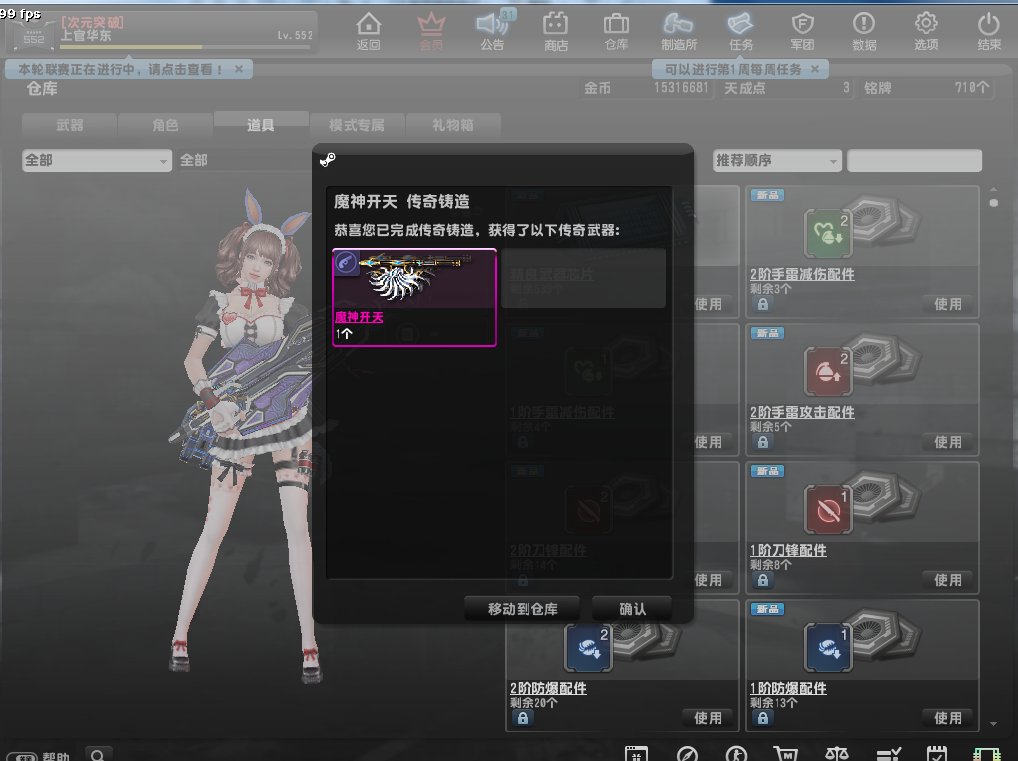Click 使用 for 1阶刀锋配件
1018x761 pixels.
coord(947,580)
